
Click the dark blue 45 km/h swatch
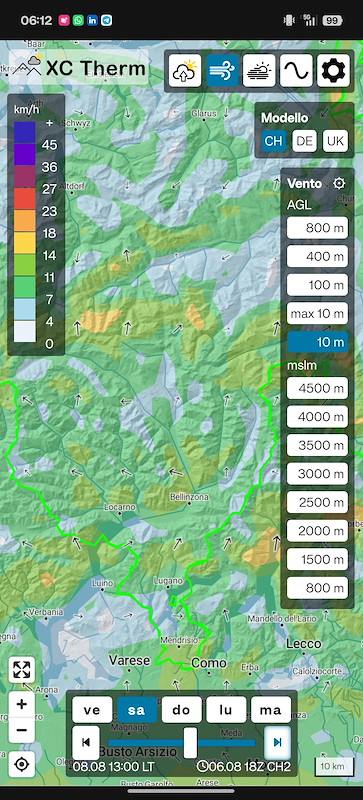(x=25, y=133)
